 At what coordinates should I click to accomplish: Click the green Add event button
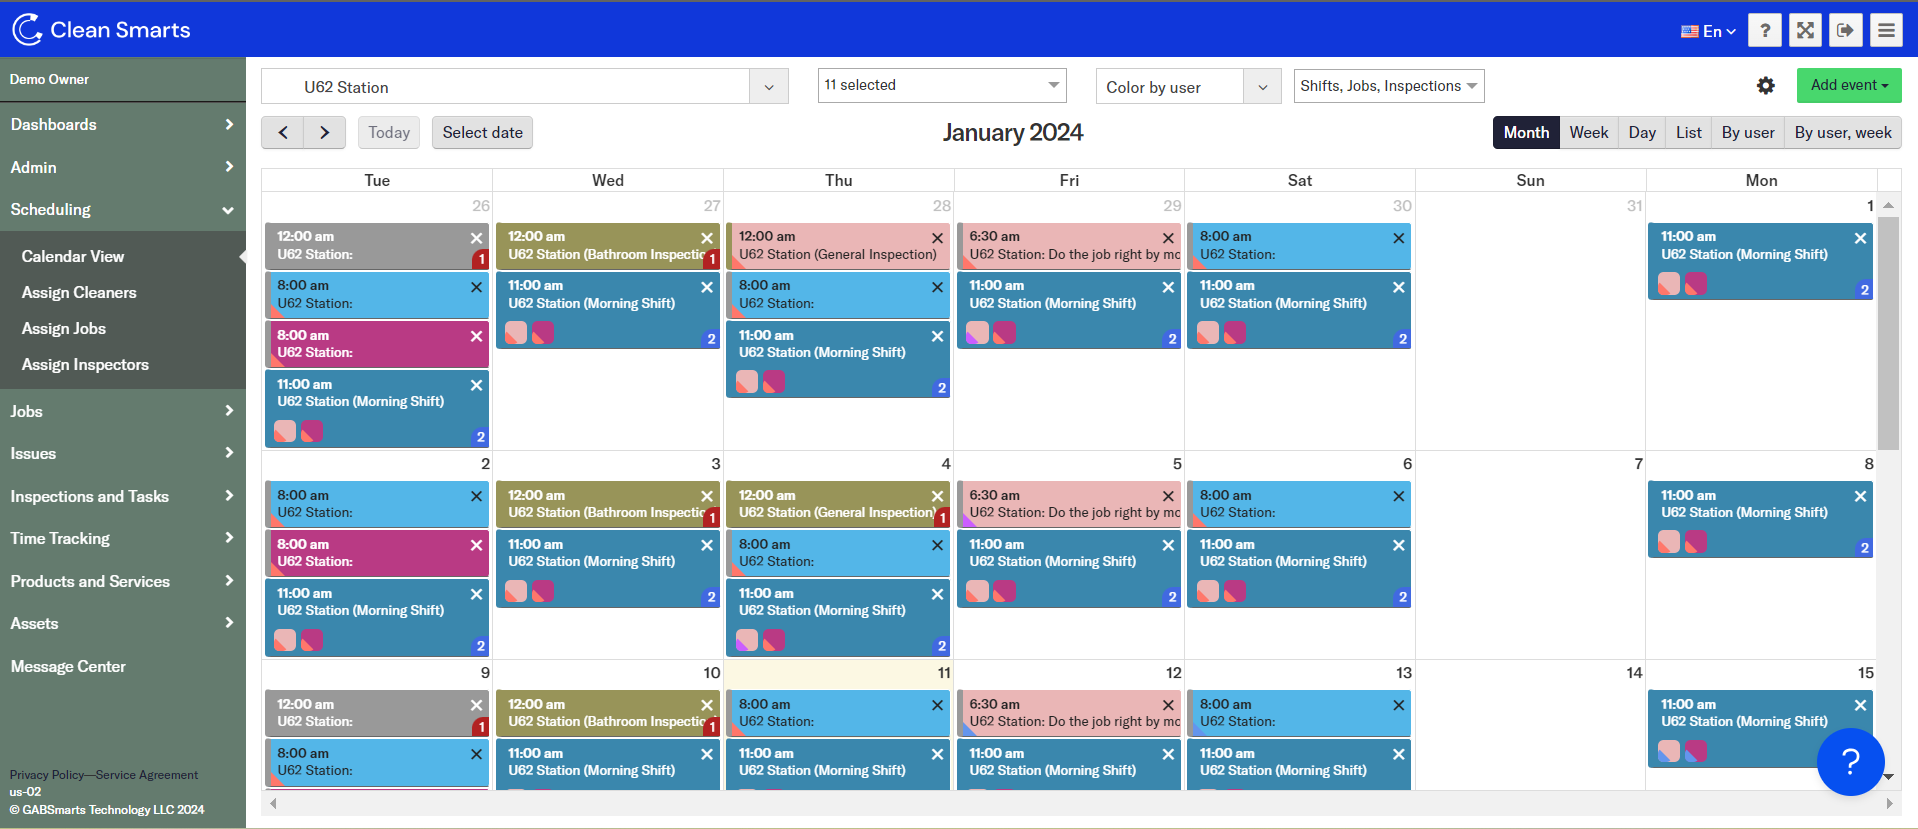[x=1848, y=86]
